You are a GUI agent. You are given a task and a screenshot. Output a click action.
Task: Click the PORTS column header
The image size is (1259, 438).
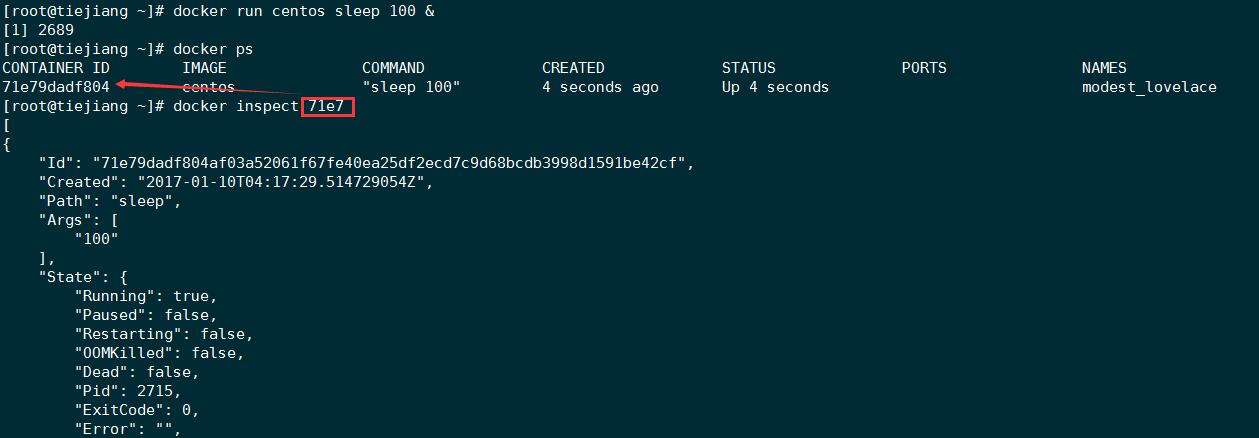(x=924, y=68)
